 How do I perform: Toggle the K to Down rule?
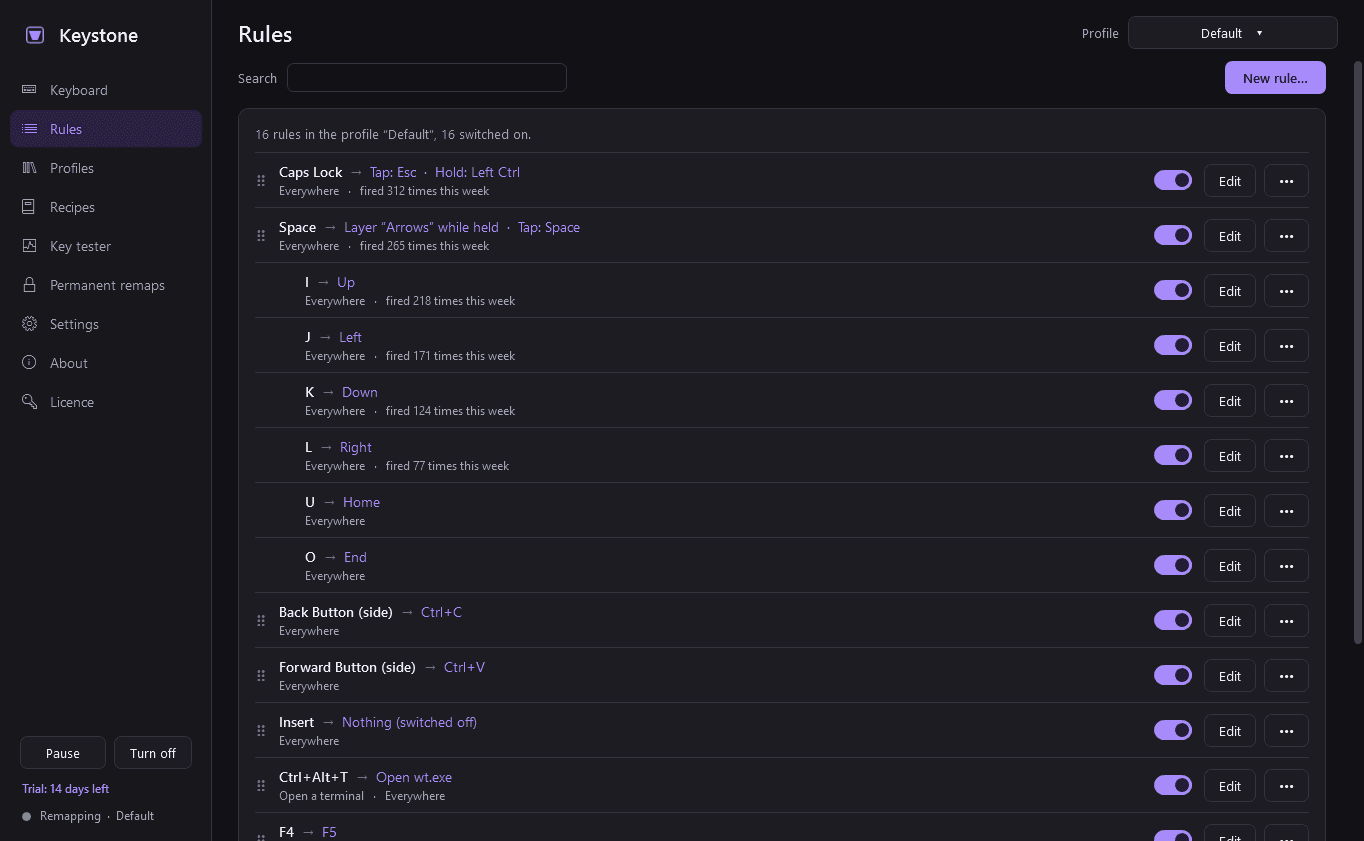[1173, 400]
